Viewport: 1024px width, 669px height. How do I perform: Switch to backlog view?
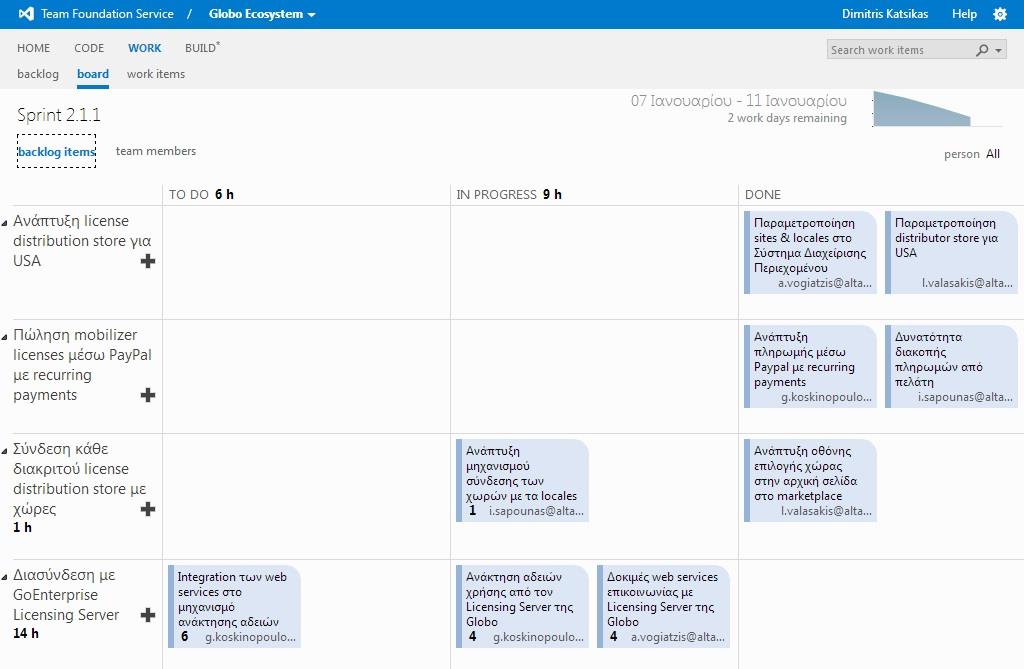[x=38, y=74]
